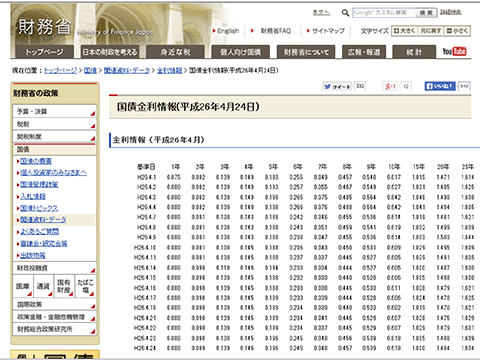Open the 国債トピックス sidebar link

coord(39,208)
